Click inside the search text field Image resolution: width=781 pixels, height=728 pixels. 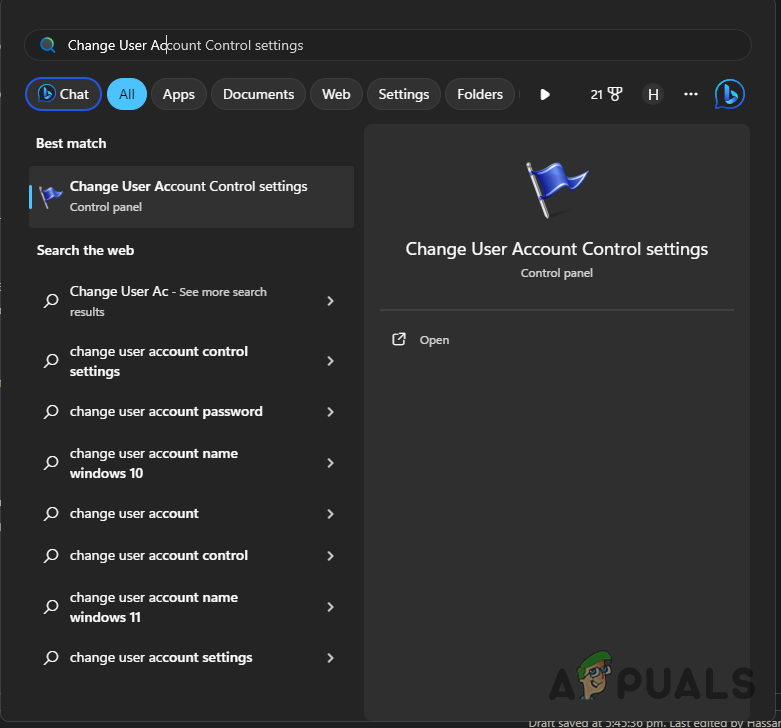pyautogui.click(x=388, y=45)
